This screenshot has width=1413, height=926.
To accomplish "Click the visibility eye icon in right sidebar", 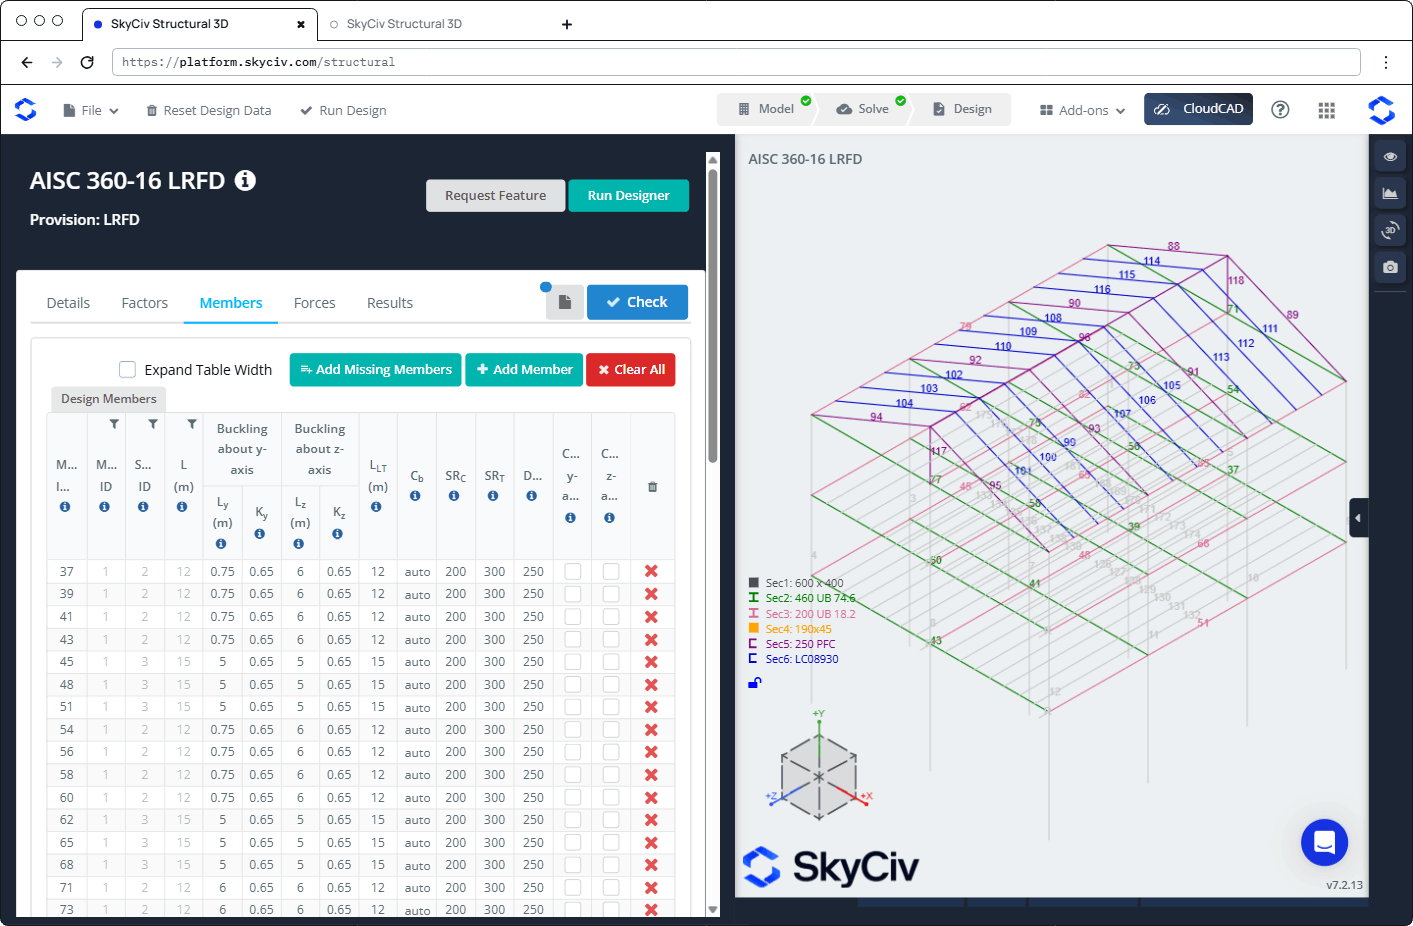I will pos(1390,157).
